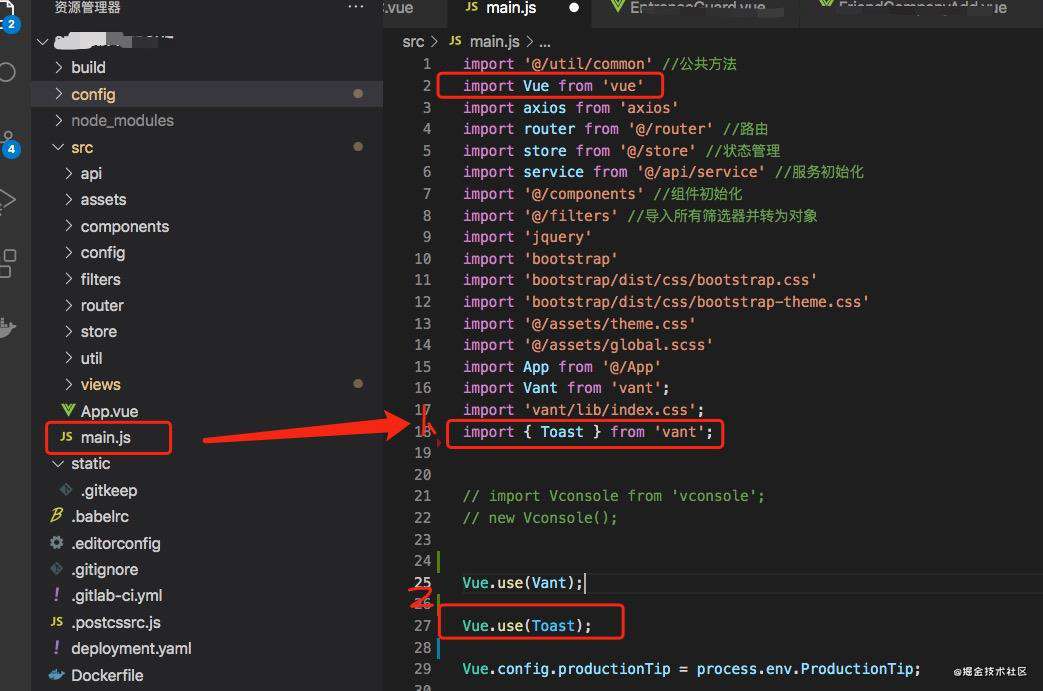Collapse the src folder chevron
The height and width of the screenshot is (691, 1043).
(x=59, y=147)
